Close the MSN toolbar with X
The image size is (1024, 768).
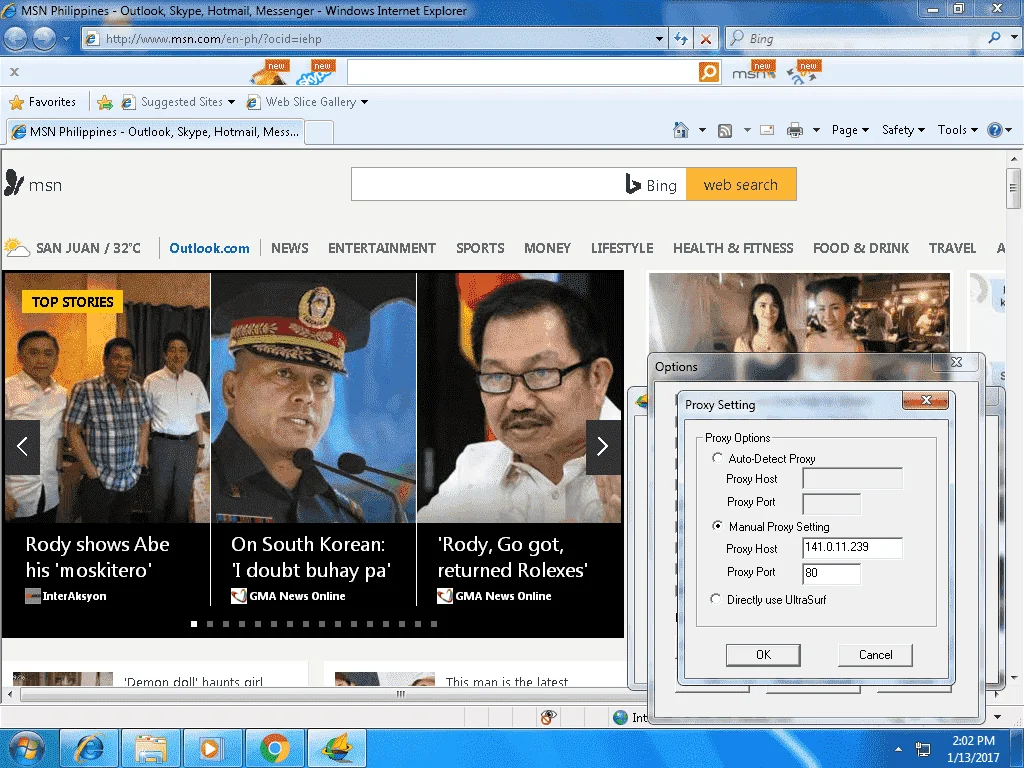[x=14, y=72]
